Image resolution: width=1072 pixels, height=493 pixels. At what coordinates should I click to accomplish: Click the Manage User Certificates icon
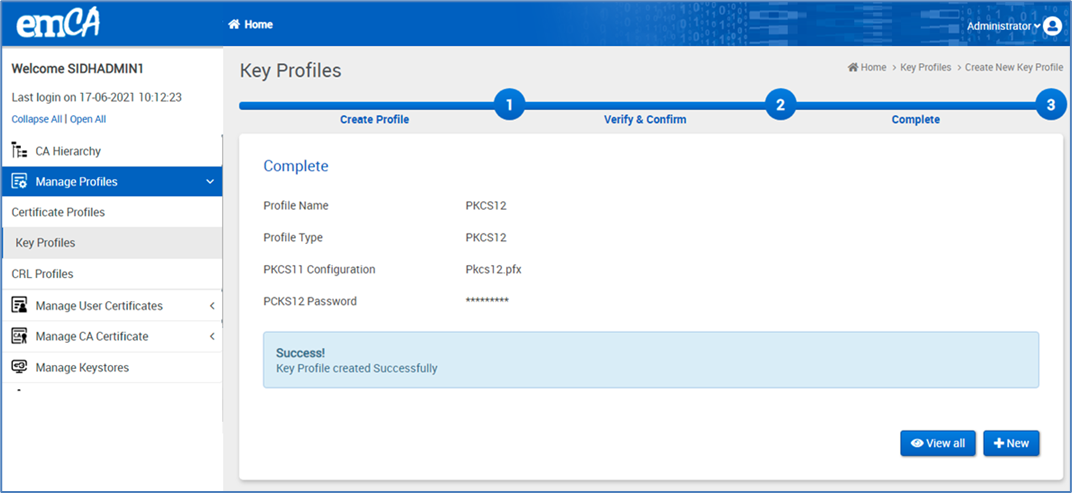19,306
